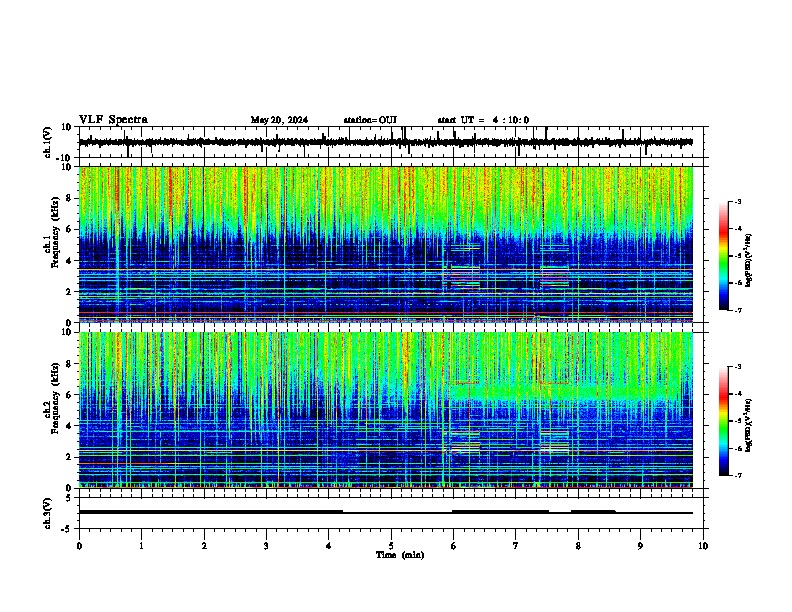This screenshot has width=792, height=612.
Task: Click the '-3' label on ch.2 colorbar
Action: 738,367
